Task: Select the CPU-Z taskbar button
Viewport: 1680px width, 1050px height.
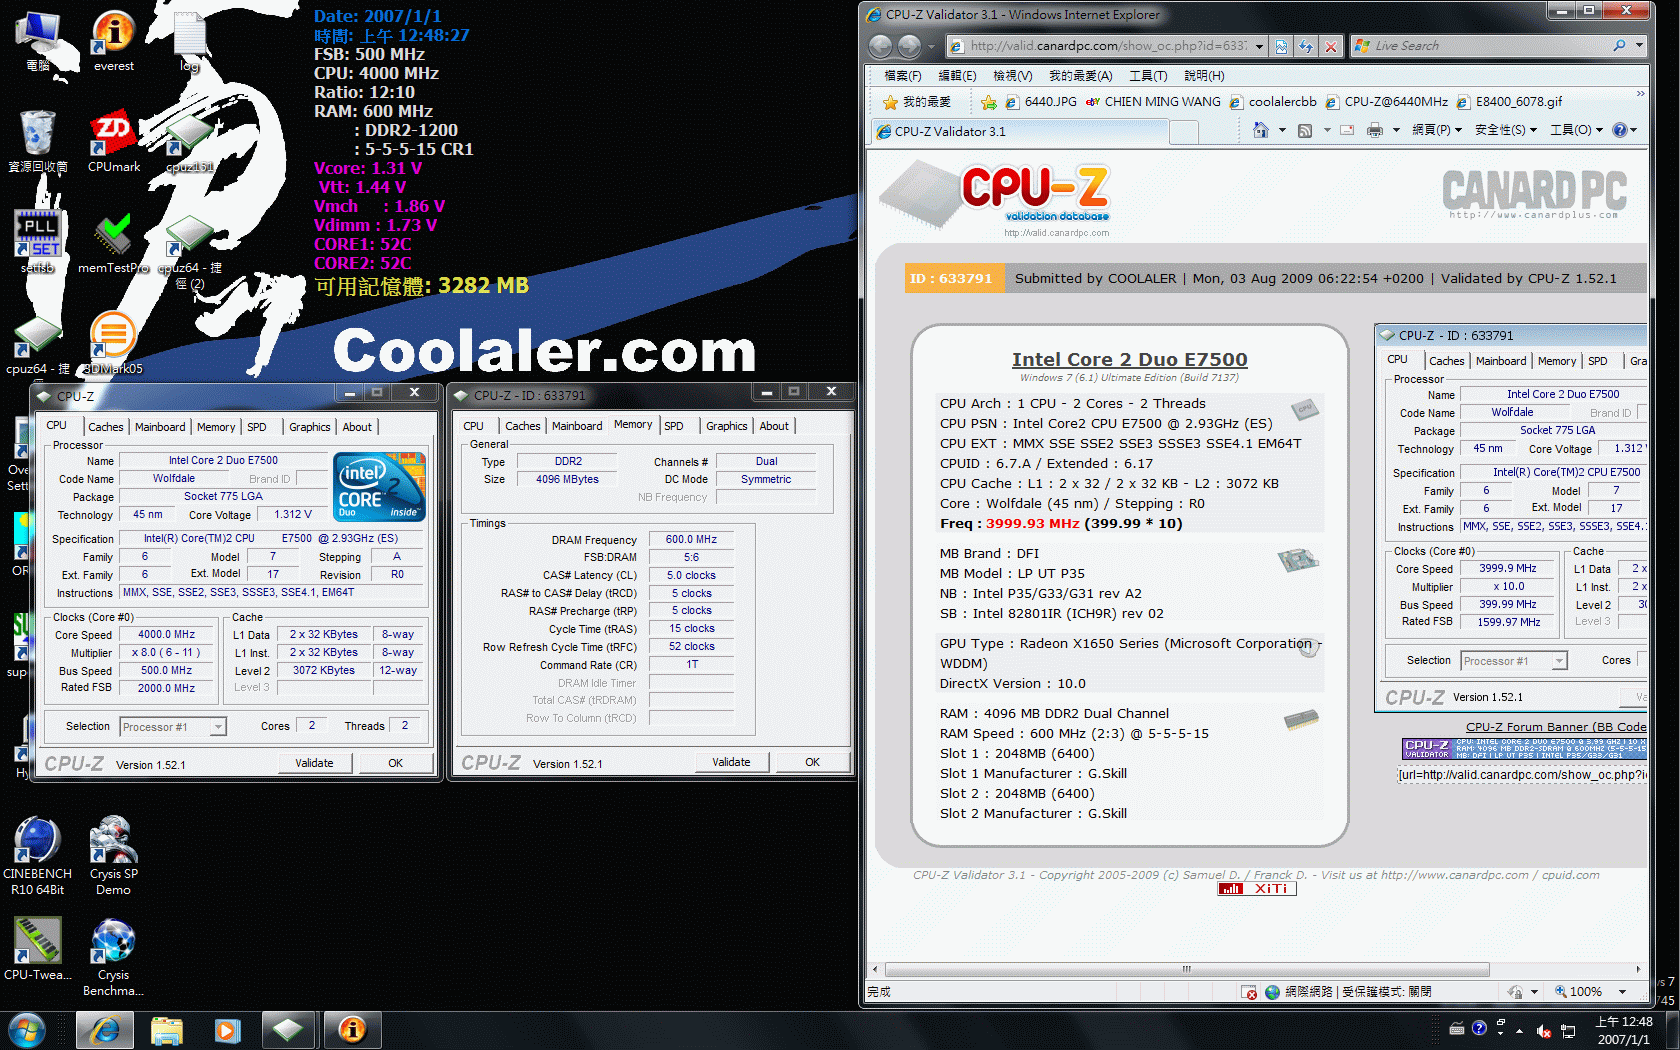Action: click(288, 1030)
